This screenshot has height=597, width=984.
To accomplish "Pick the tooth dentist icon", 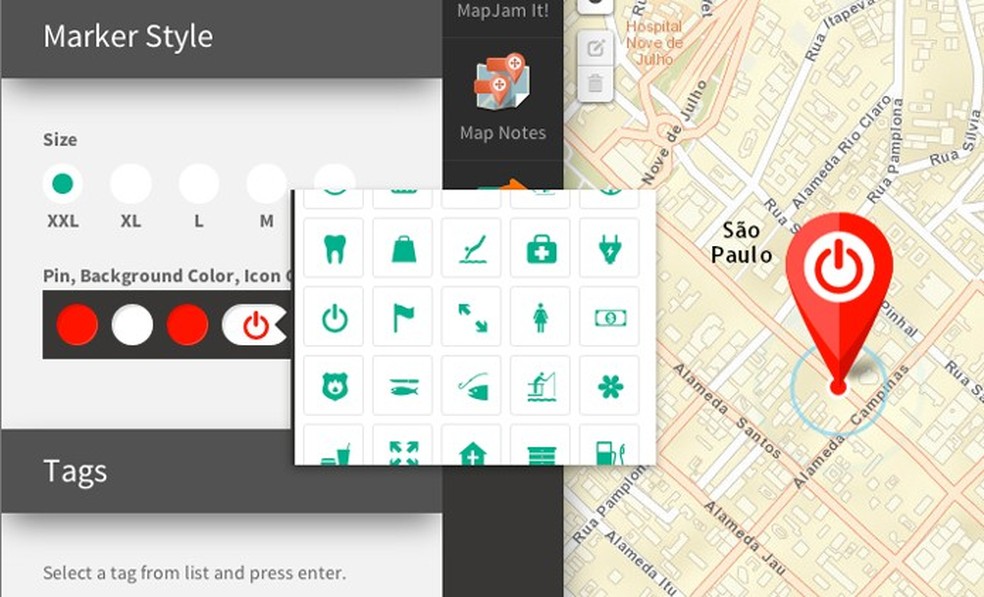I will pyautogui.click(x=334, y=249).
